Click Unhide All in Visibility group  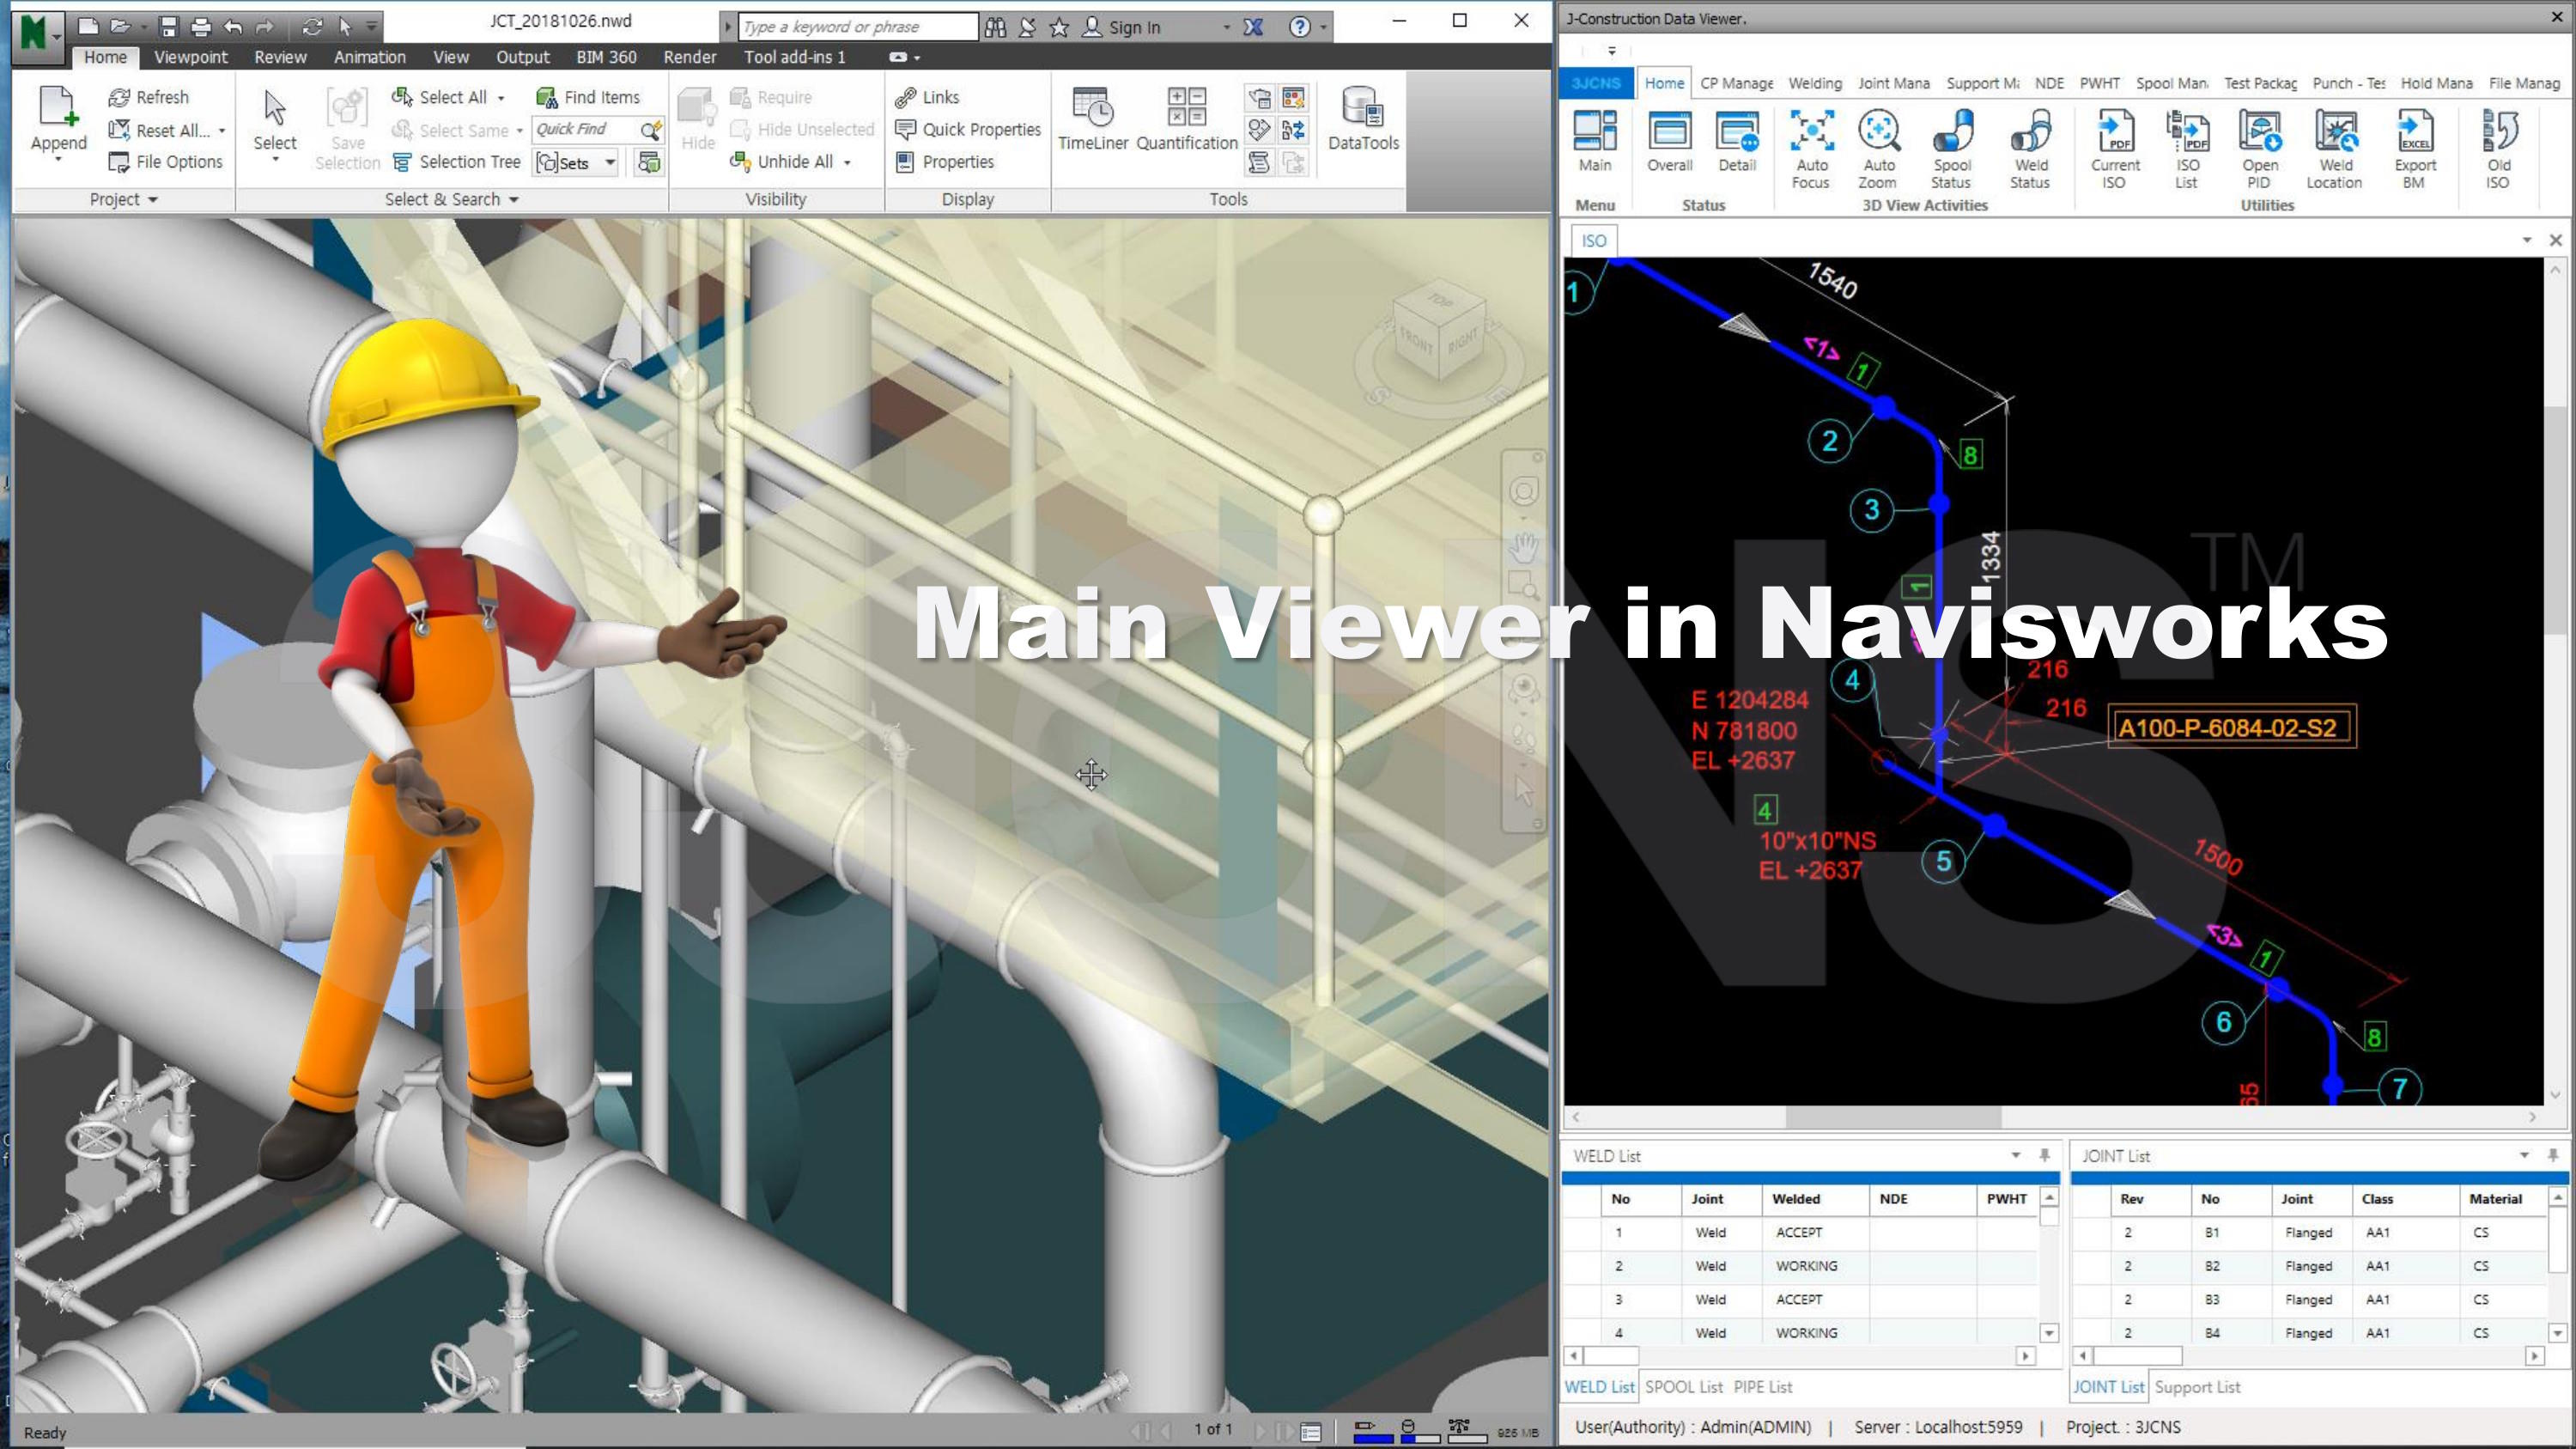click(x=781, y=162)
